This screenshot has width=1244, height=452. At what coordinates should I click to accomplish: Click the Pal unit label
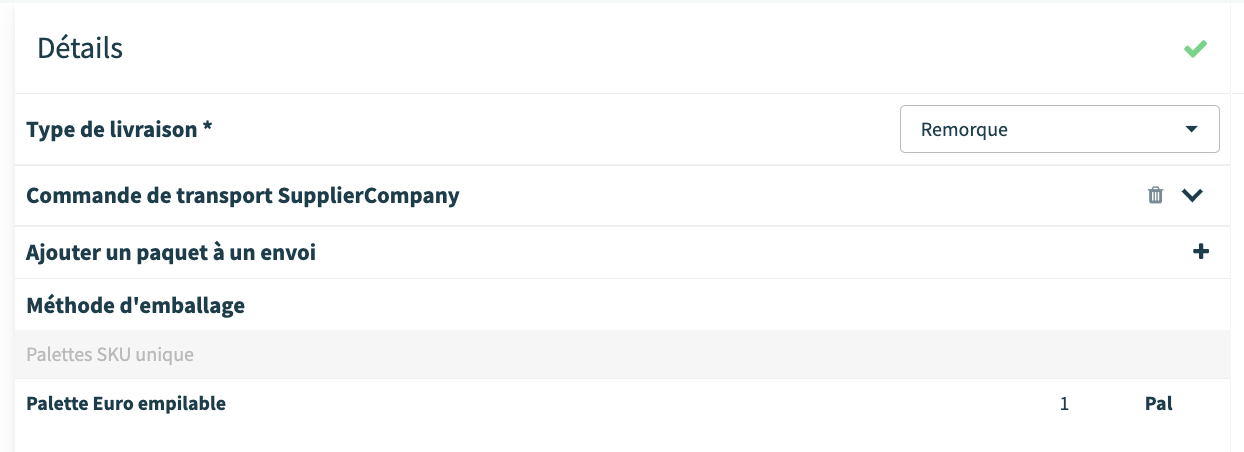point(1158,404)
